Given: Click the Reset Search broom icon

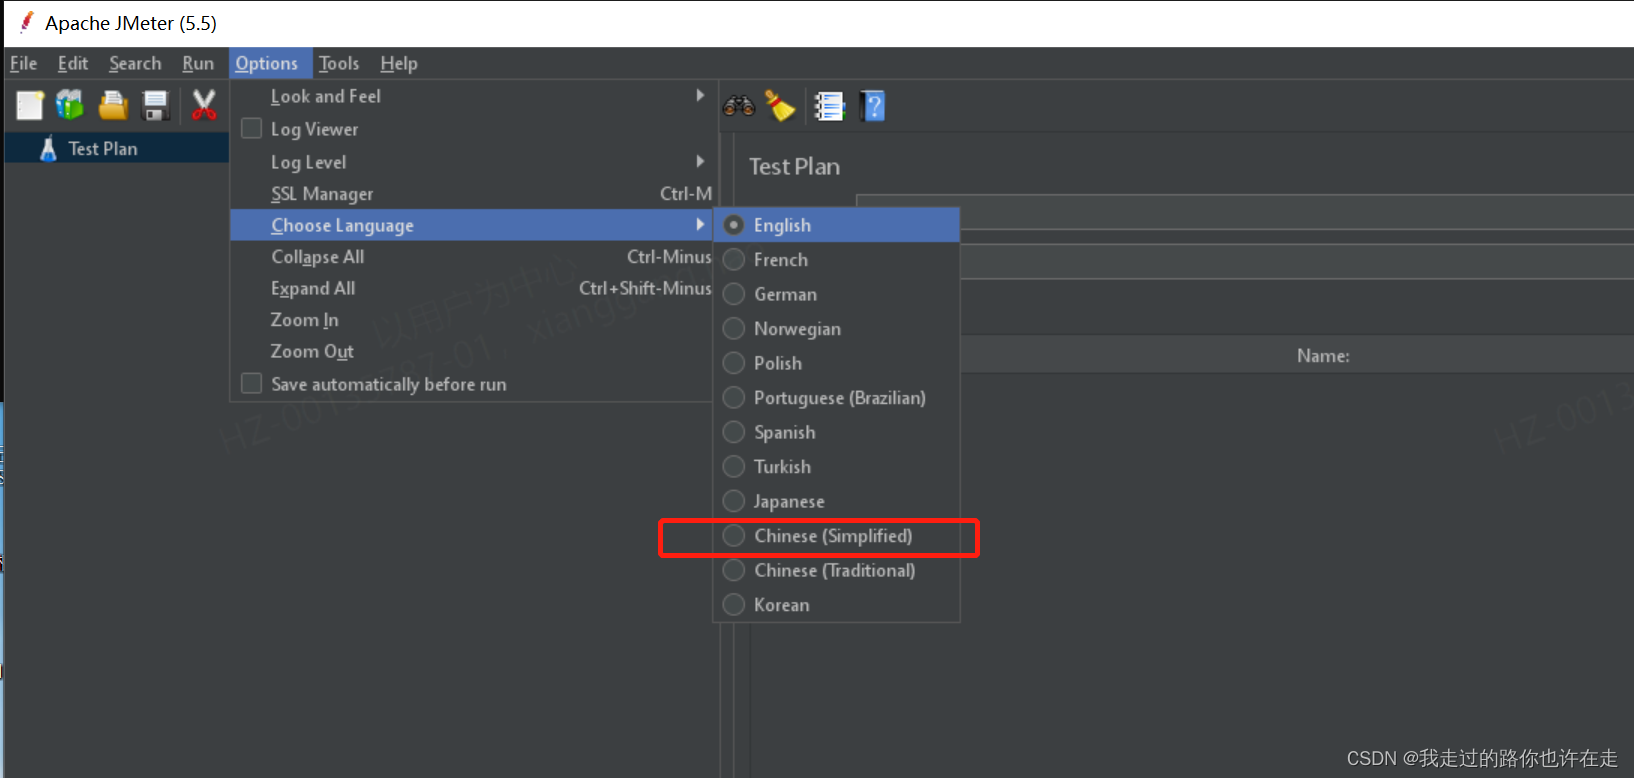Looking at the screenshot, I should (780, 105).
